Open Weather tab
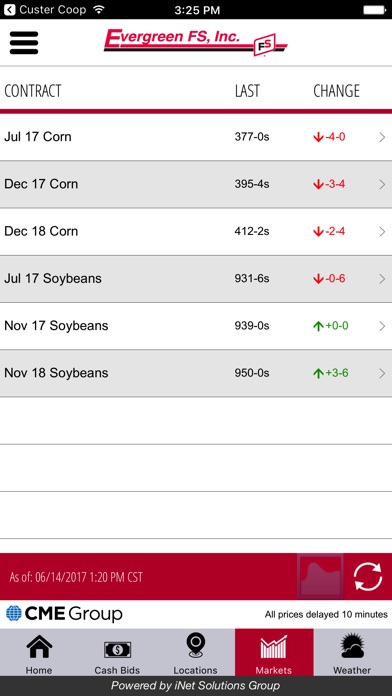The image size is (392, 696). (x=352, y=652)
